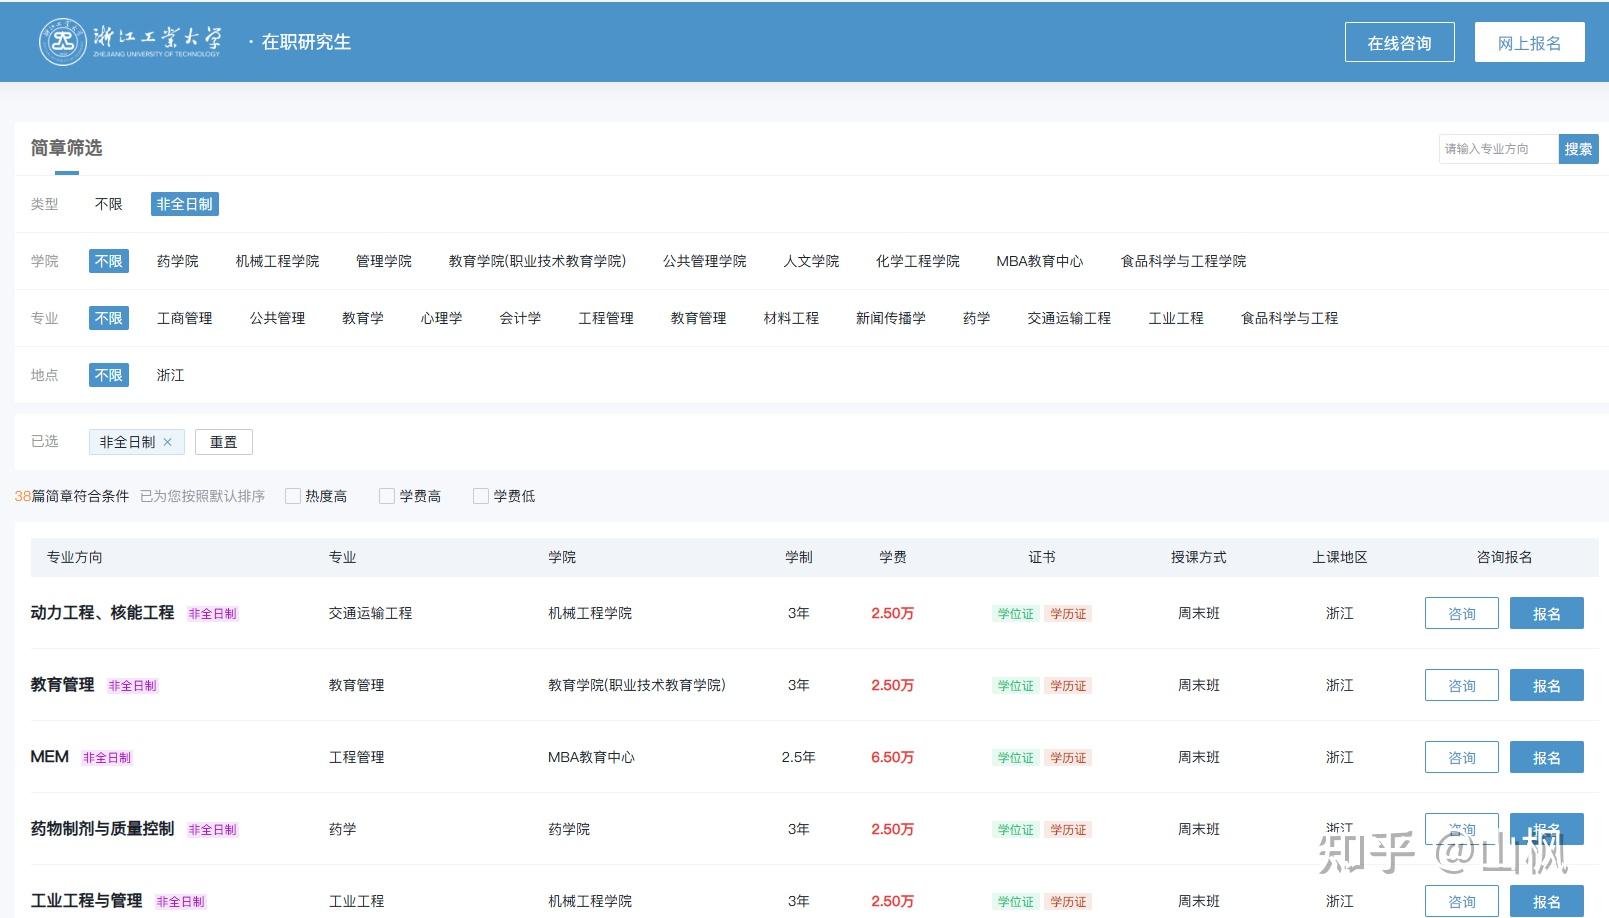The height and width of the screenshot is (918, 1609).
Task: Open 教育管理 program title in results
Action: tap(62, 684)
